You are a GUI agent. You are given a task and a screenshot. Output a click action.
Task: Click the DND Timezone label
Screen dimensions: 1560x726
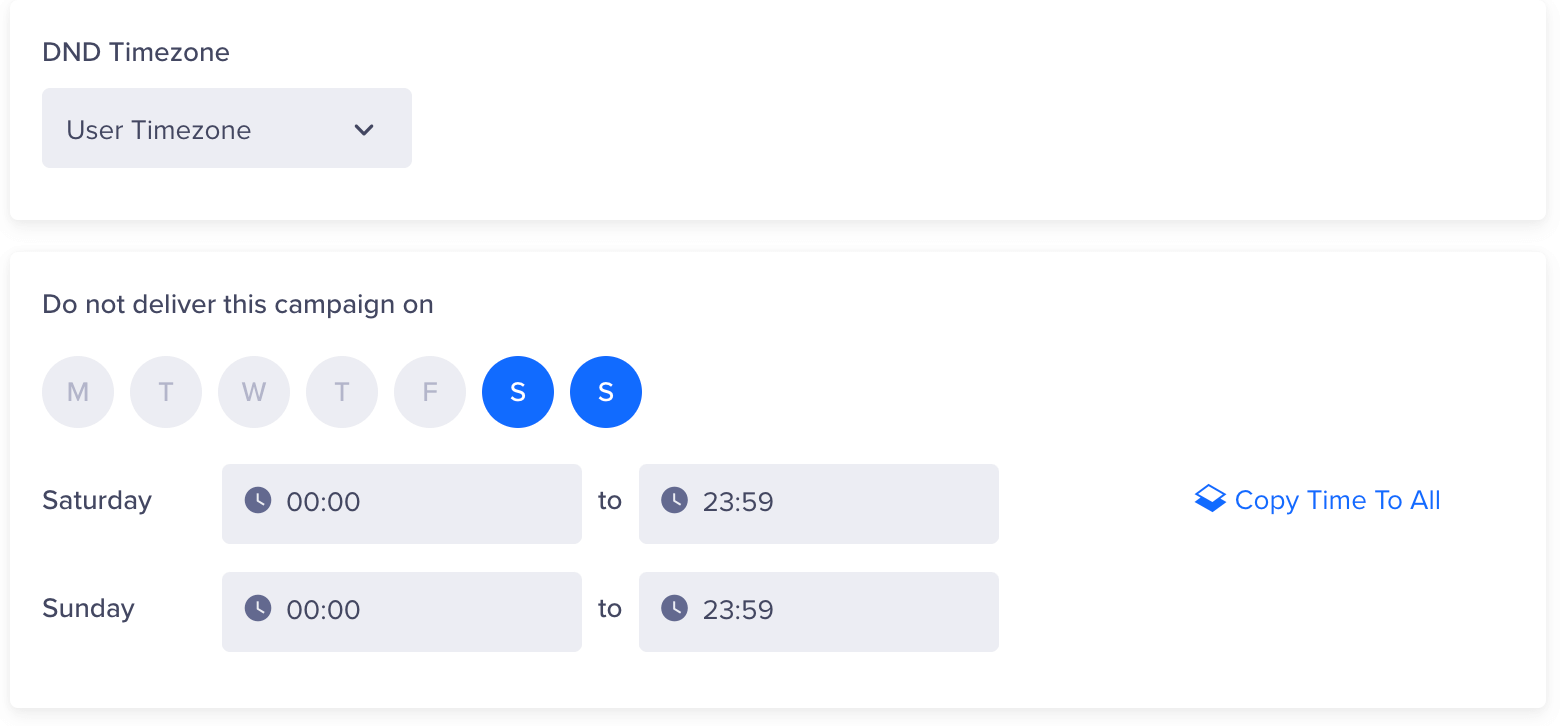136,52
